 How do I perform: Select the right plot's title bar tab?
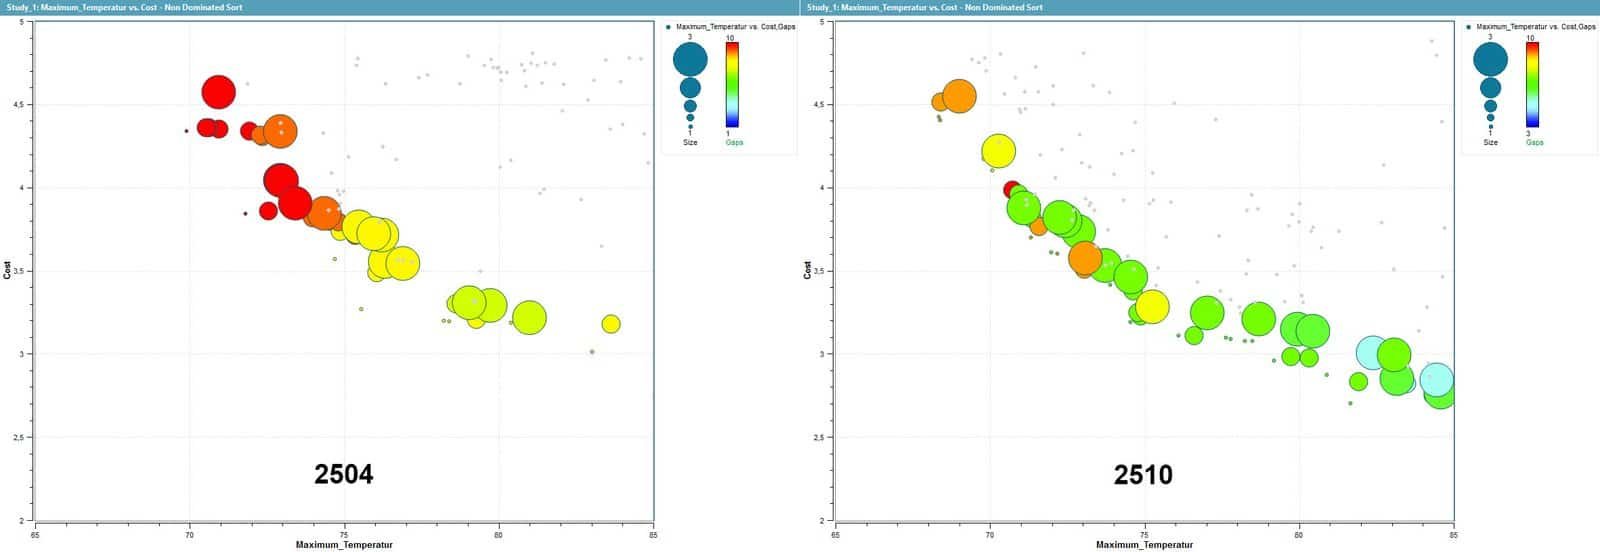click(x=924, y=7)
